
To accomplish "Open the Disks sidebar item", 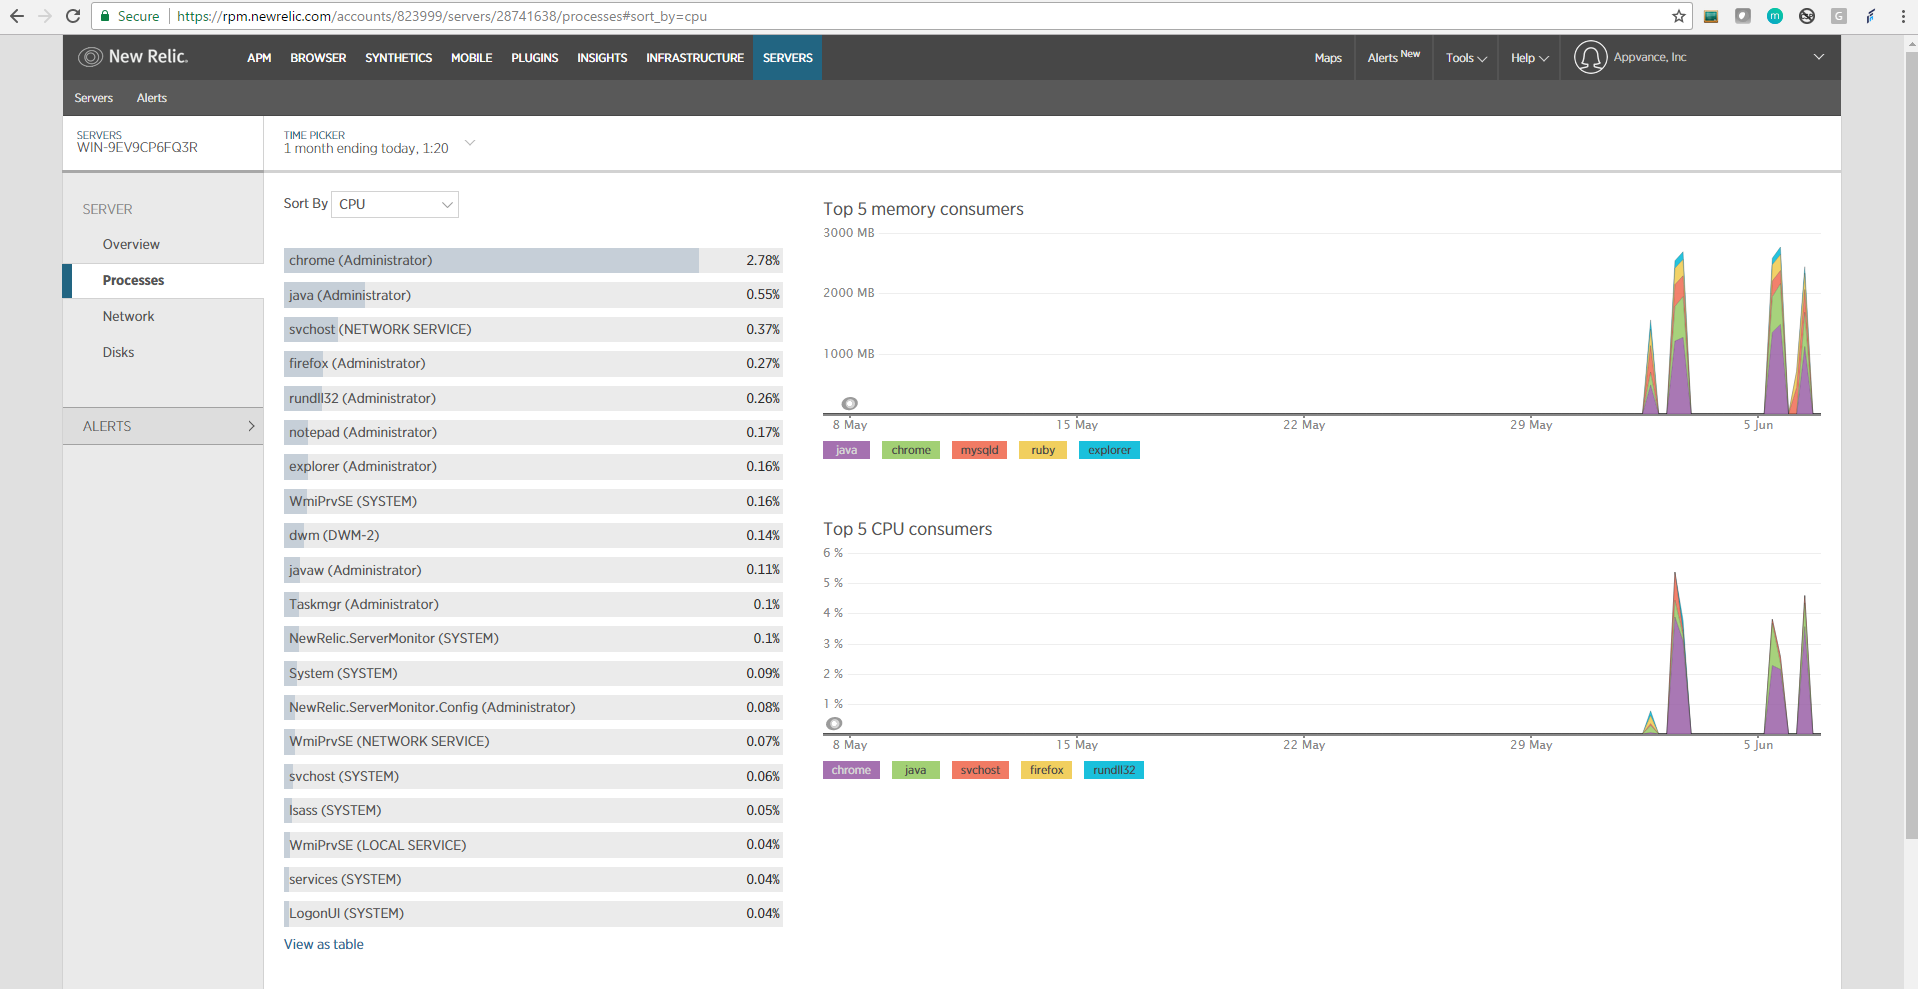I will point(118,352).
